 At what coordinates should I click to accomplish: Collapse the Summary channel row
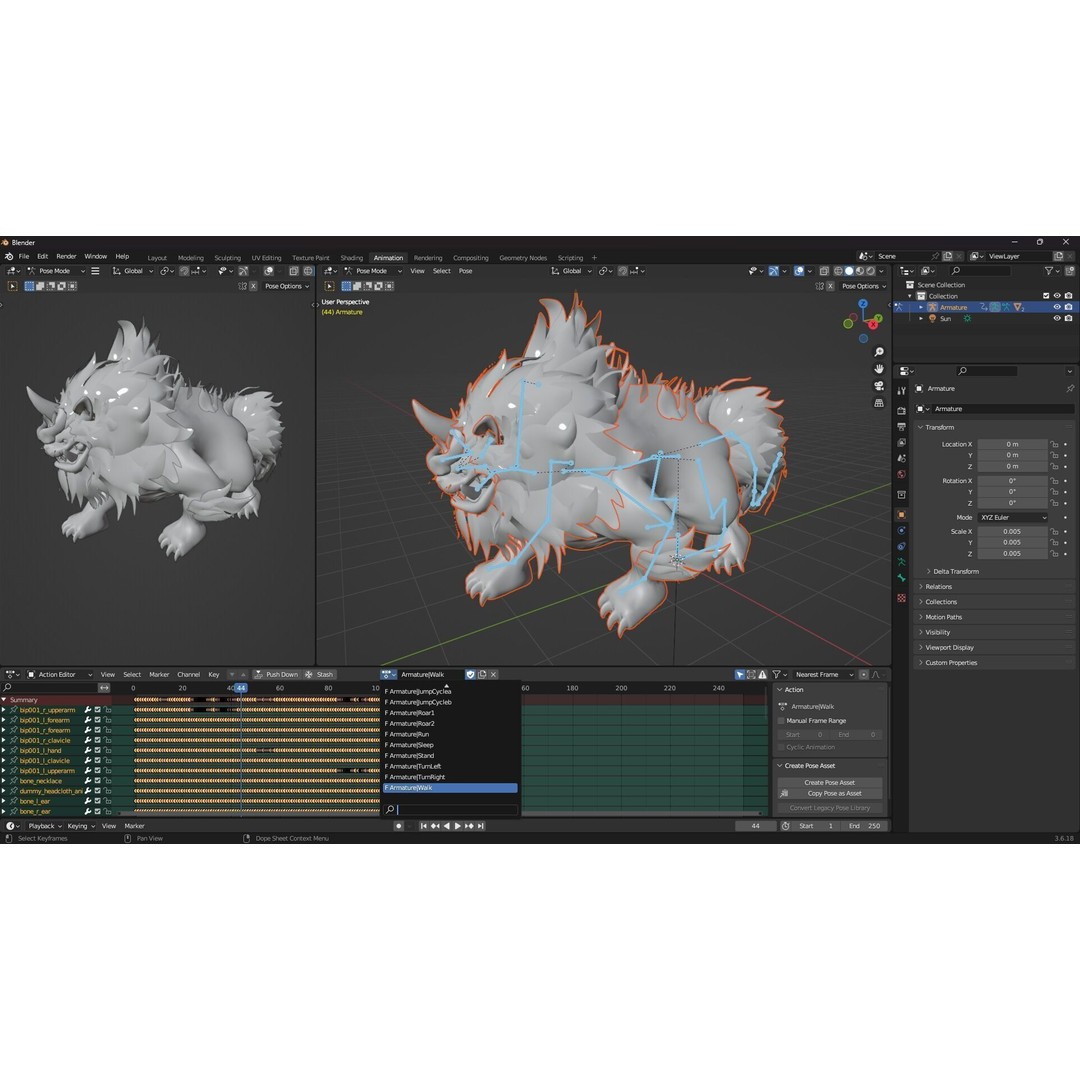(4, 700)
